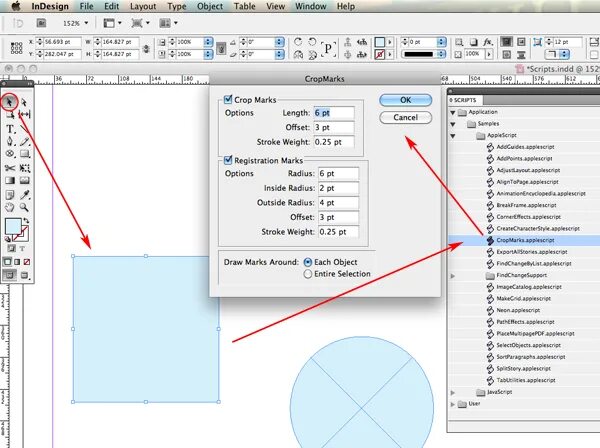Pick the Gap tool in the toolbox
Viewport: 600px width, 448px height.
24,114
